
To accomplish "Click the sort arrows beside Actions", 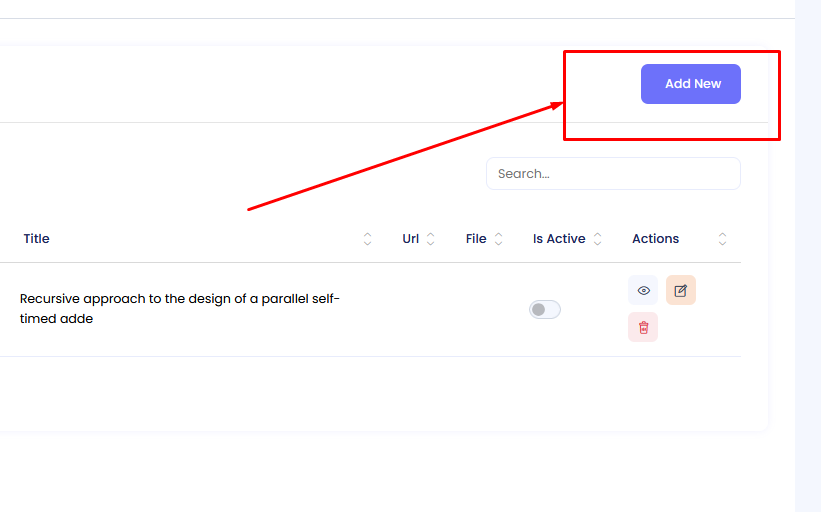I will point(723,239).
